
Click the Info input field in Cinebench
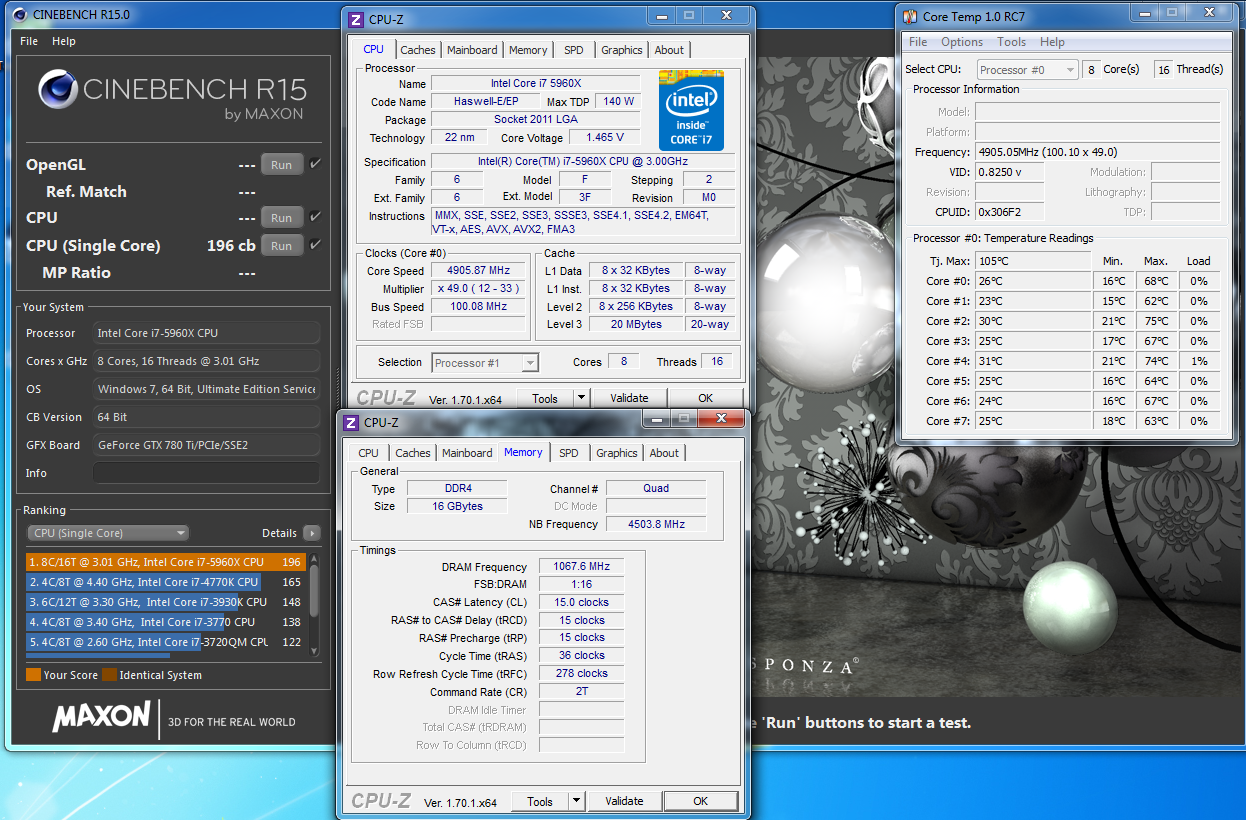[x=207, y=473]
